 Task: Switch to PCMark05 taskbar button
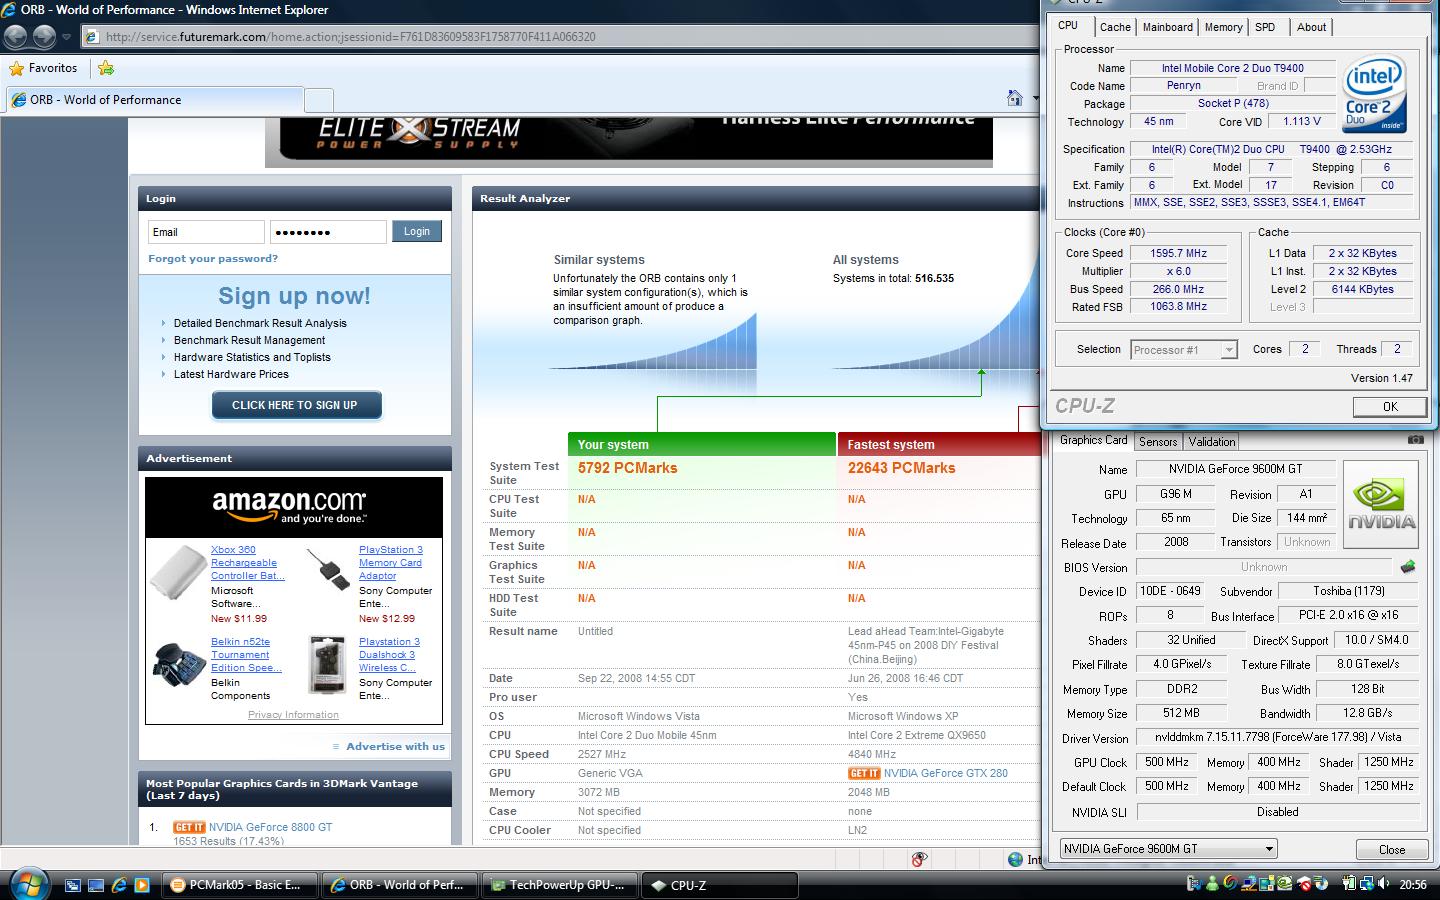(241, 885)
